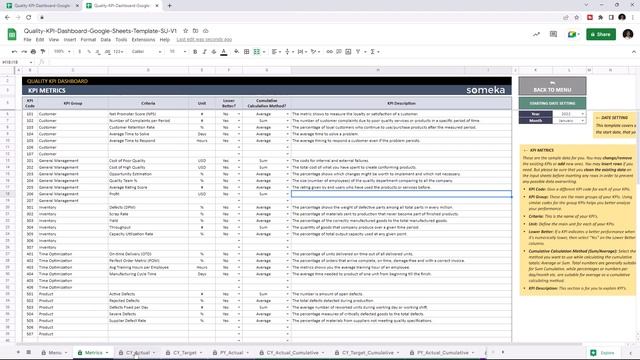Switch to the CY_Target sheet tab
The width and height of the screenshot is (640, 360).
pos(184,353)
